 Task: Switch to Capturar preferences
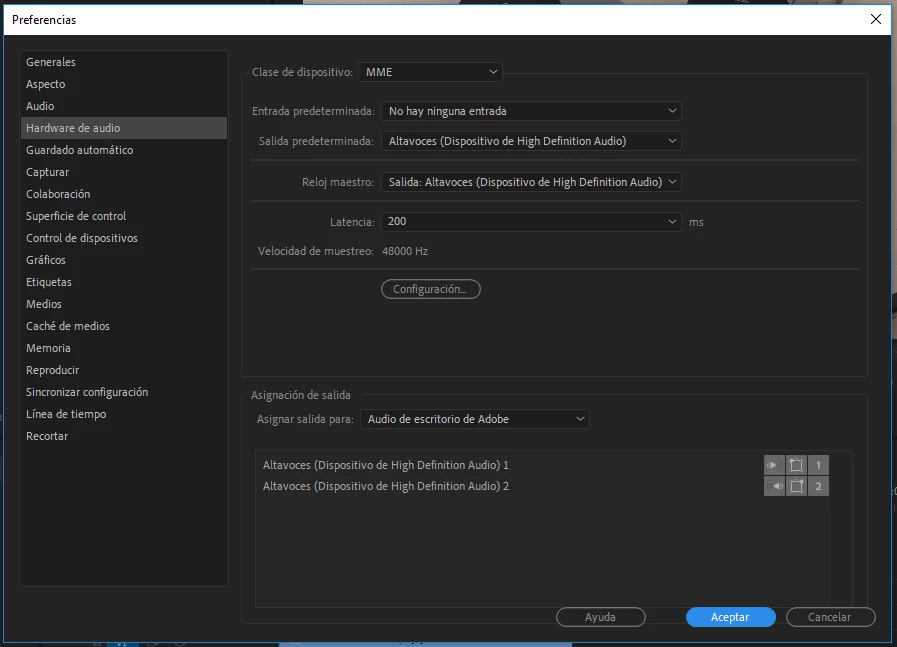point(124,172)
